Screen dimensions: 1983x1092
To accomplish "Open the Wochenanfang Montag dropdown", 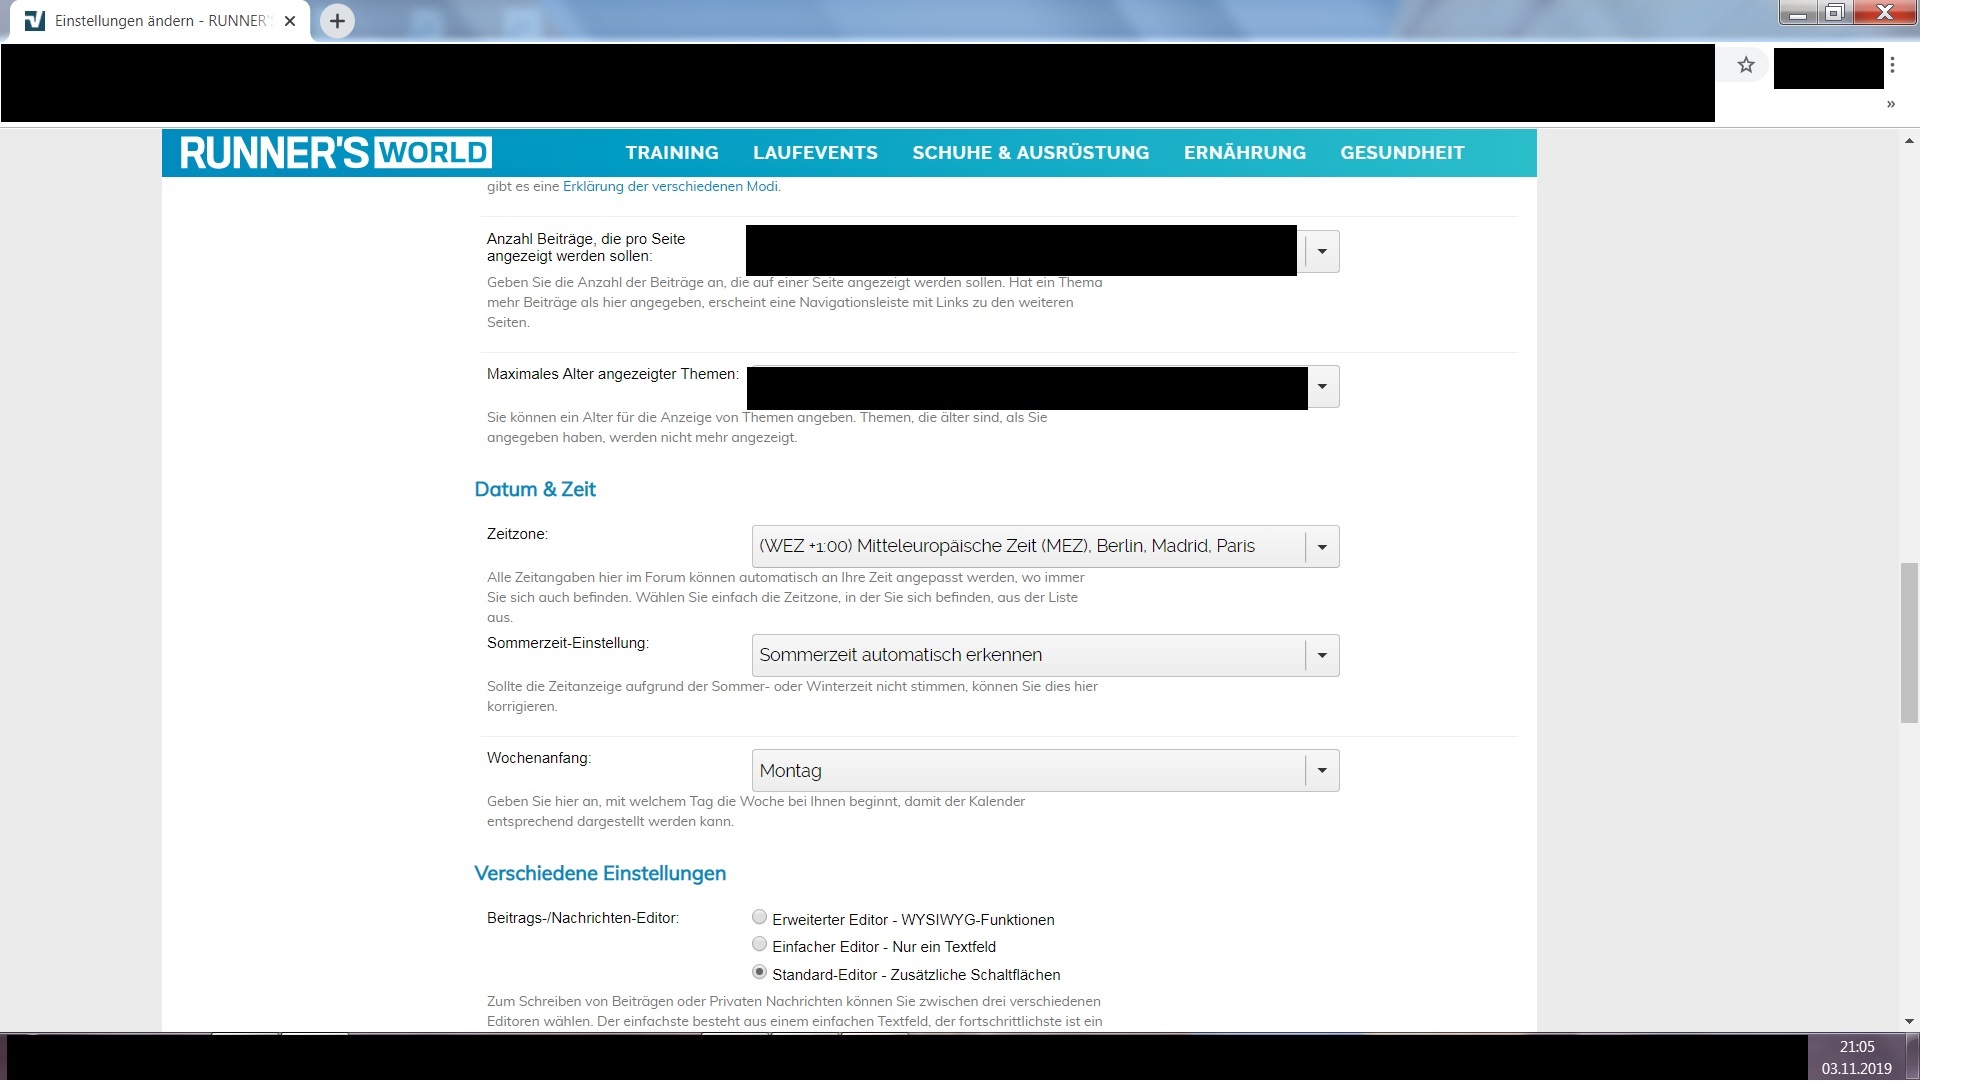I will (x=1044, y=771).
